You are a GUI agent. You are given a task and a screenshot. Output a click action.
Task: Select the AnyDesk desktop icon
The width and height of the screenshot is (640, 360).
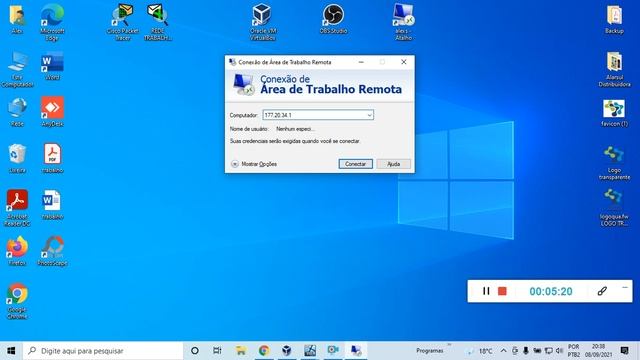[x=52, y=111]
